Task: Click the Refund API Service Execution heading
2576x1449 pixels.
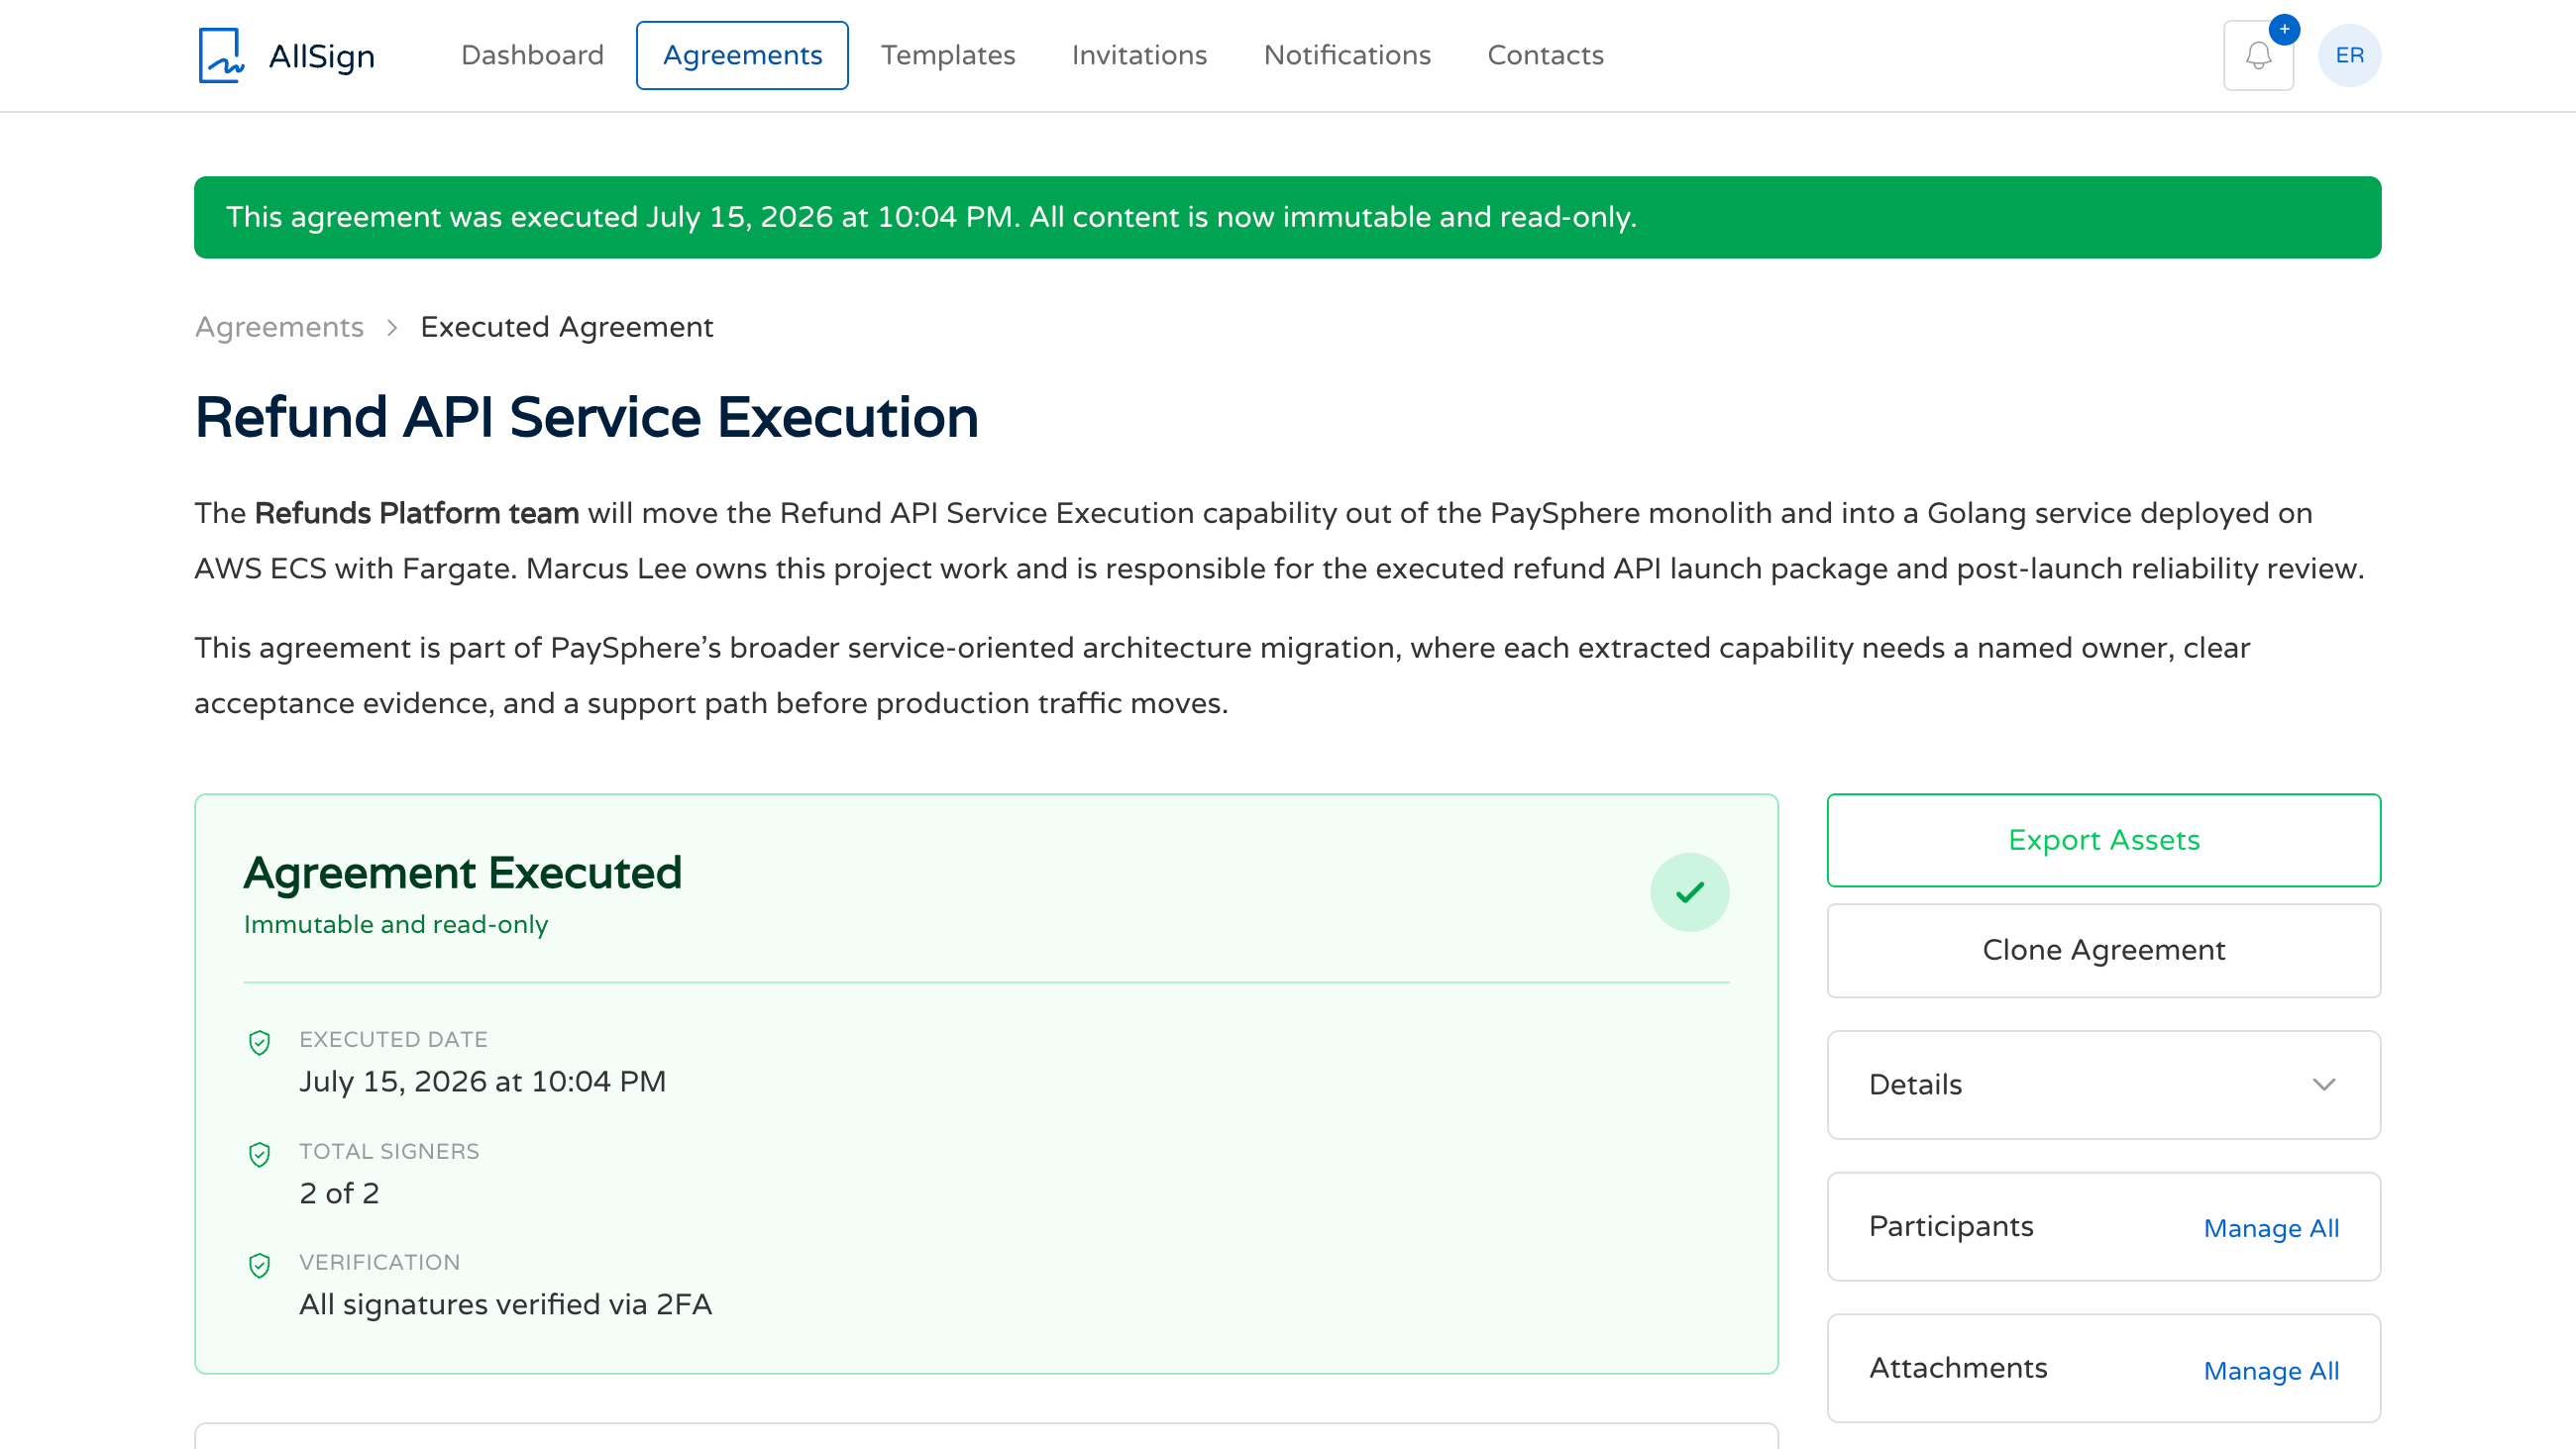Action: 586,417
